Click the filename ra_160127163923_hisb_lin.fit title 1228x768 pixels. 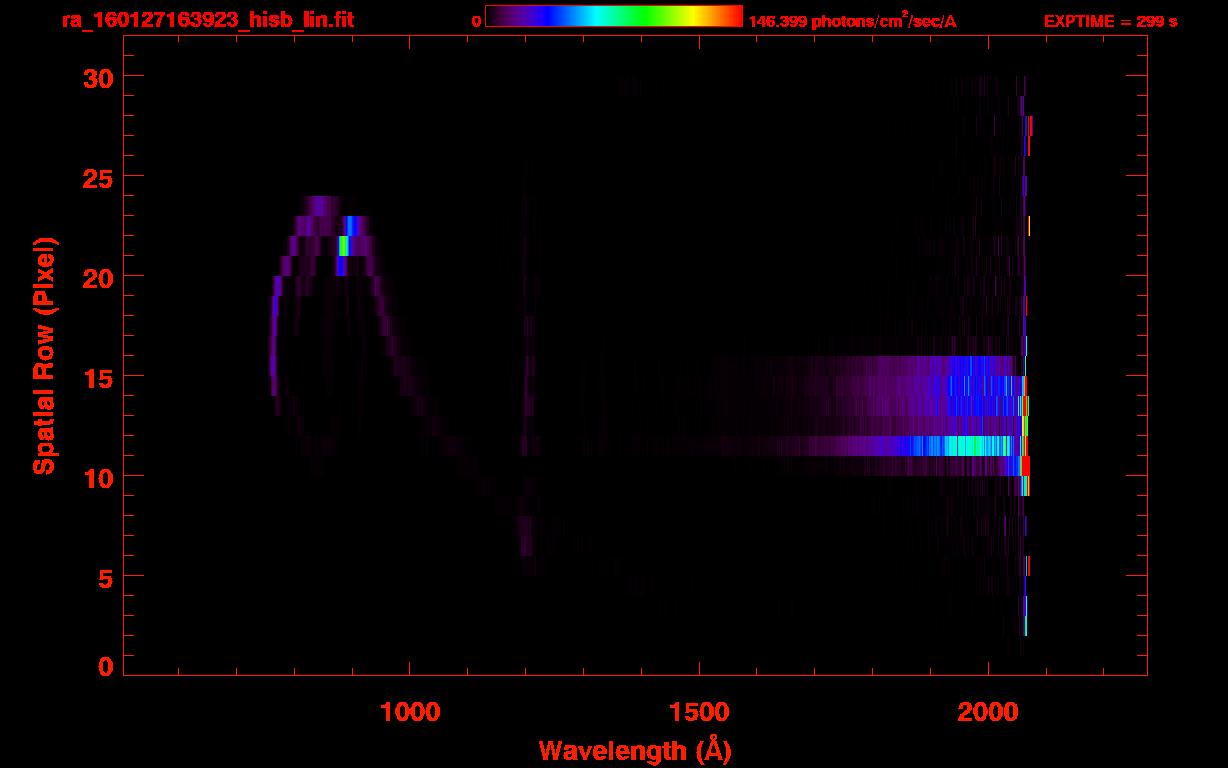pyautogui.click(x=207, y=20)
